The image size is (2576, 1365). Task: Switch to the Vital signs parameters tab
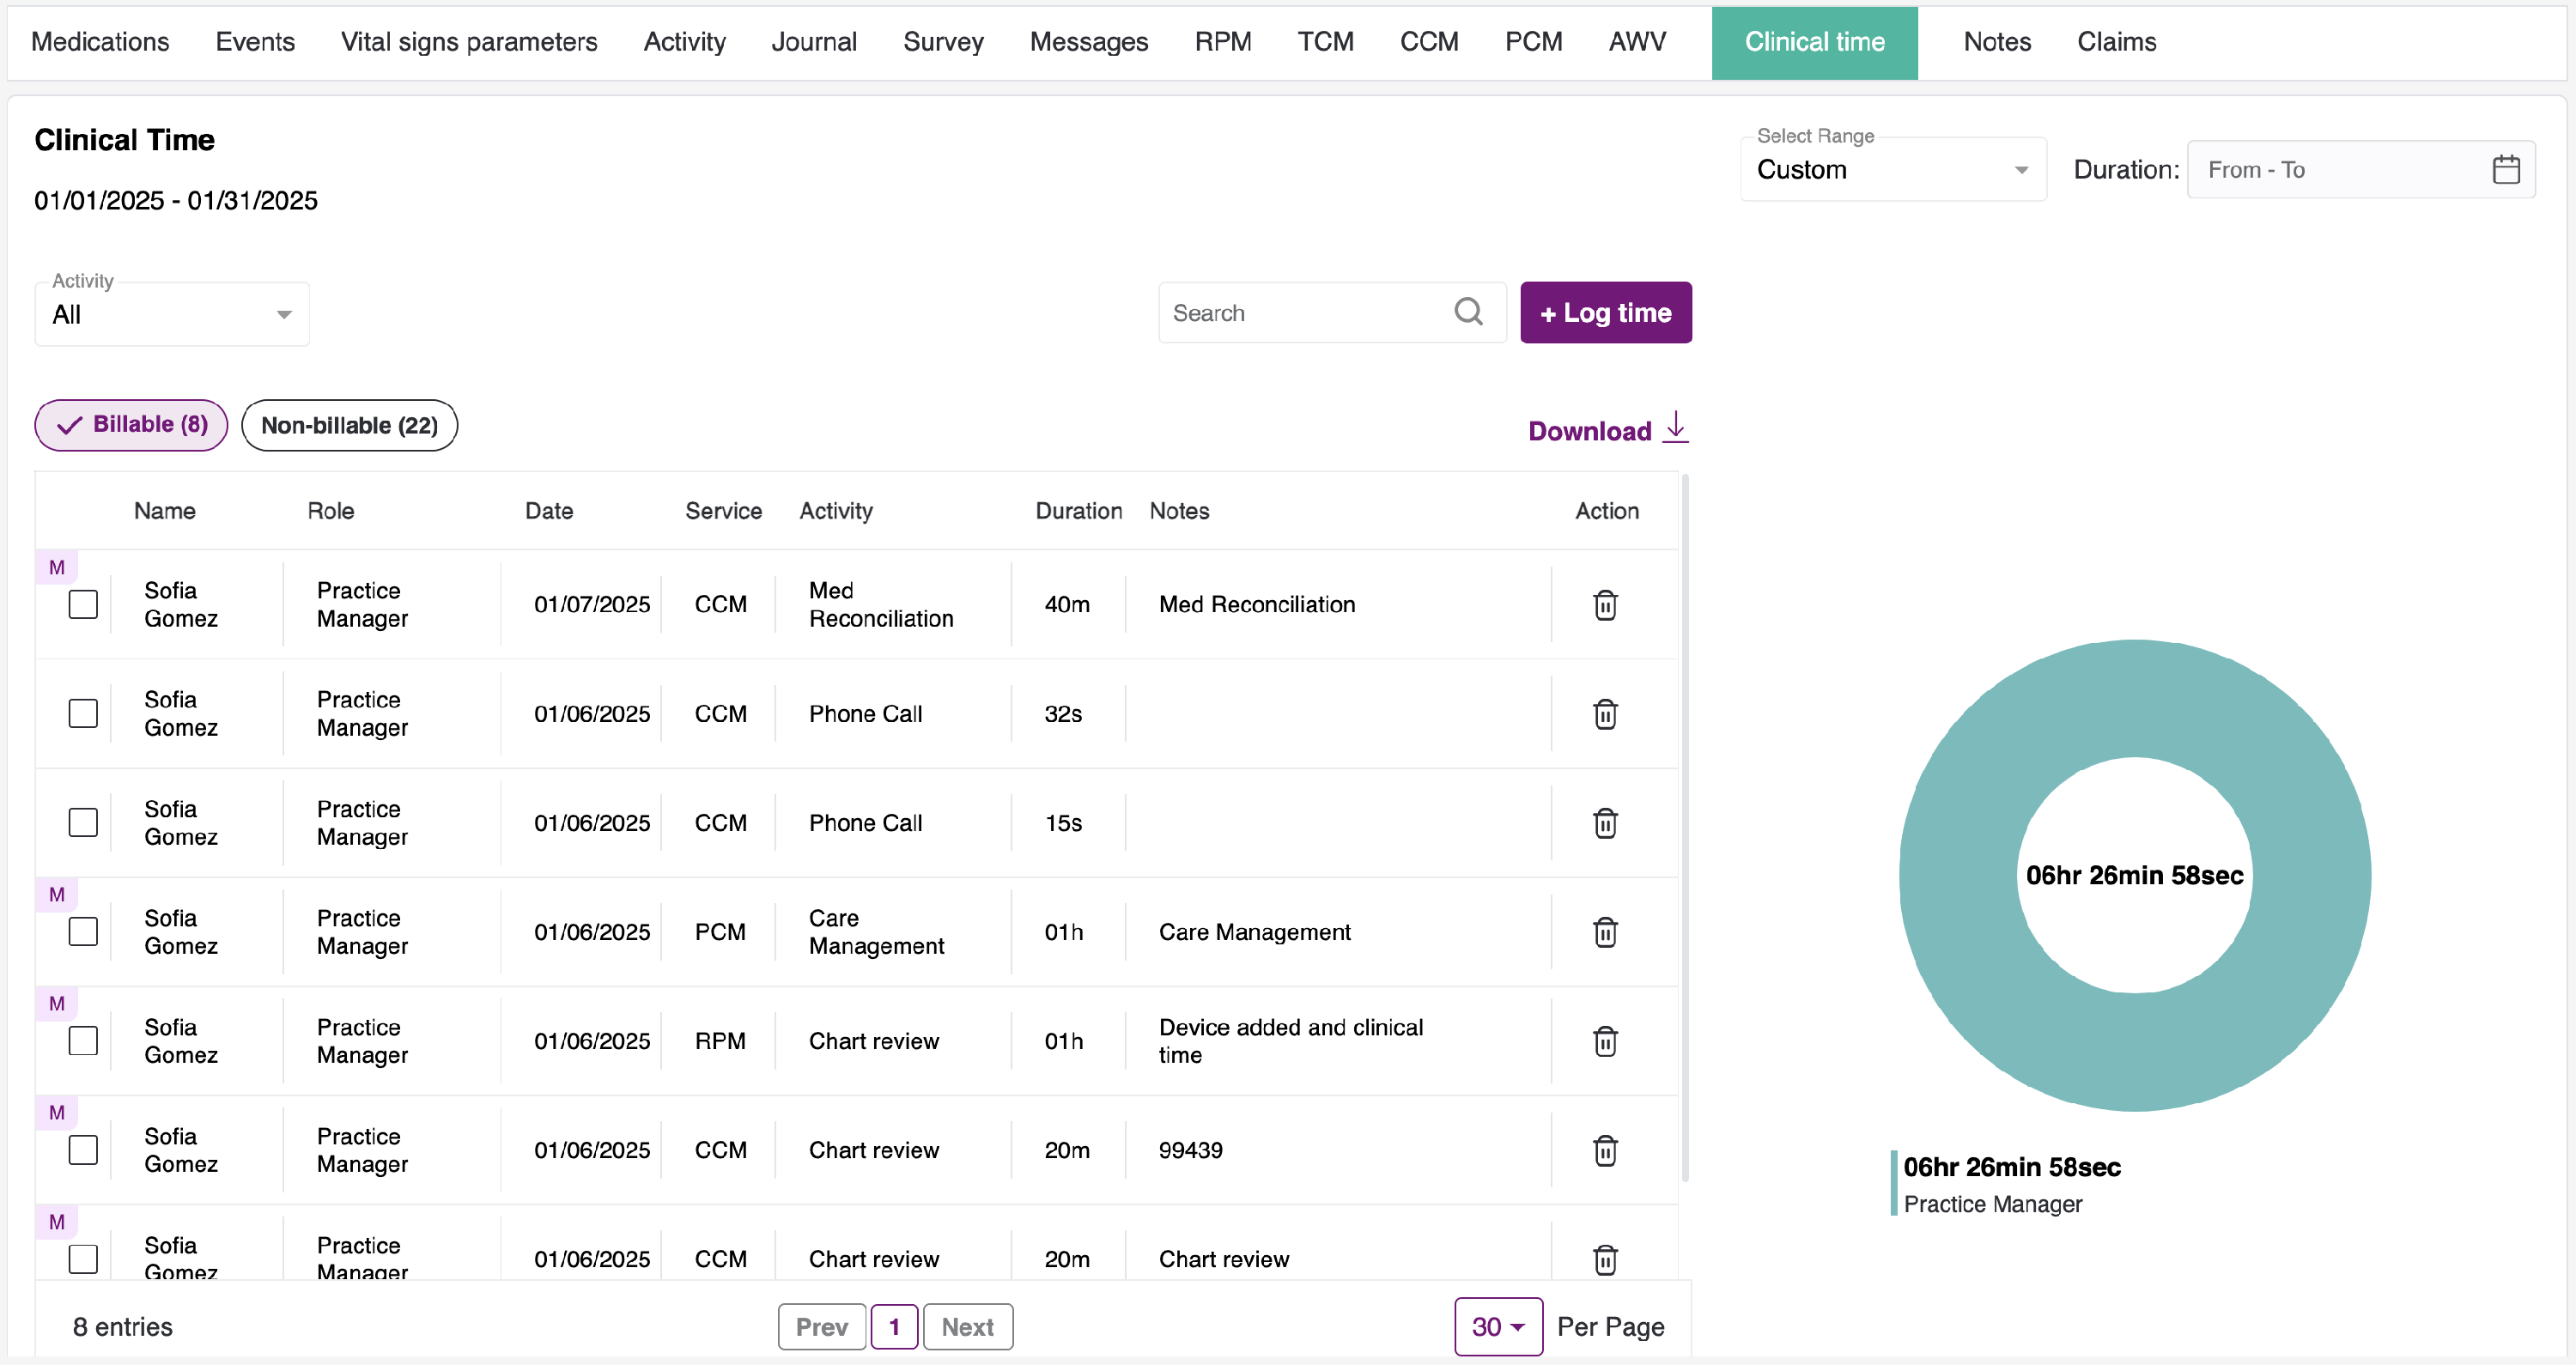pyautogui.click(x=468, y=42)
